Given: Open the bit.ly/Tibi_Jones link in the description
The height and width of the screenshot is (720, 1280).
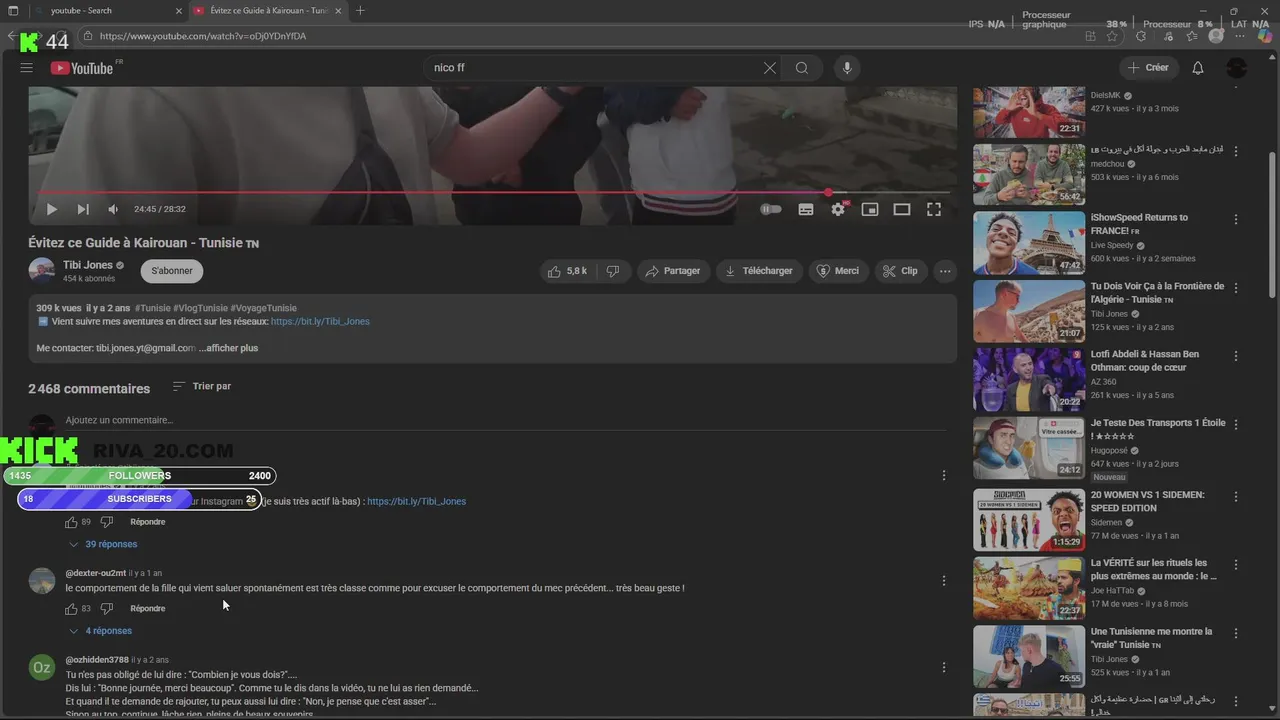Looking at the screenshot, I should (320, 322).
